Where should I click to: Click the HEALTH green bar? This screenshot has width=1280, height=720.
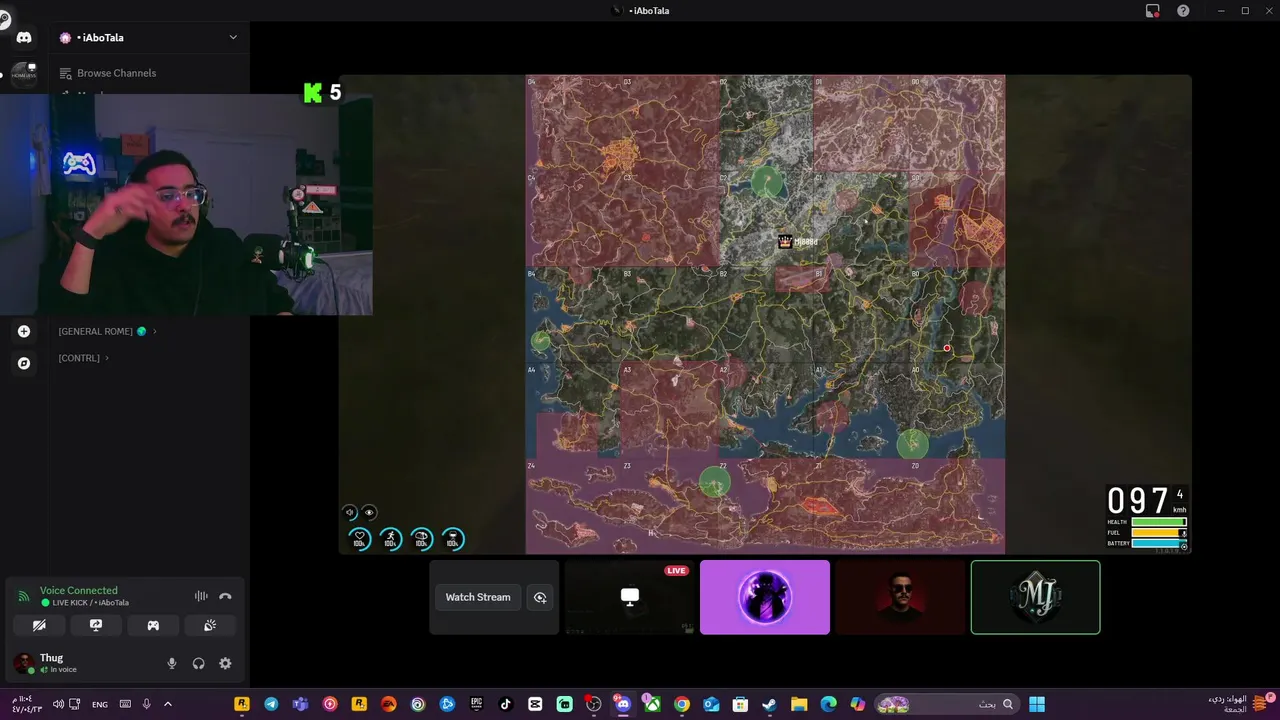point(1158,522)
